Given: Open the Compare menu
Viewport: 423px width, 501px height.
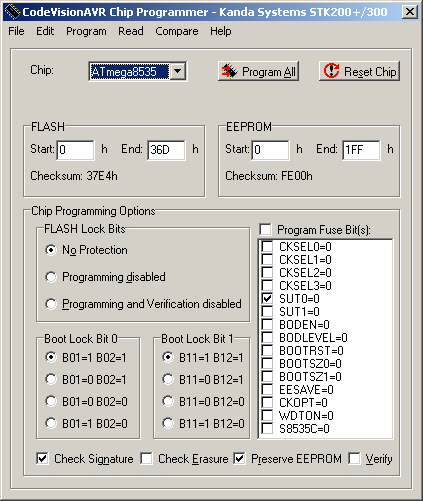Looking at the screenshot, I should coord(177,31).
